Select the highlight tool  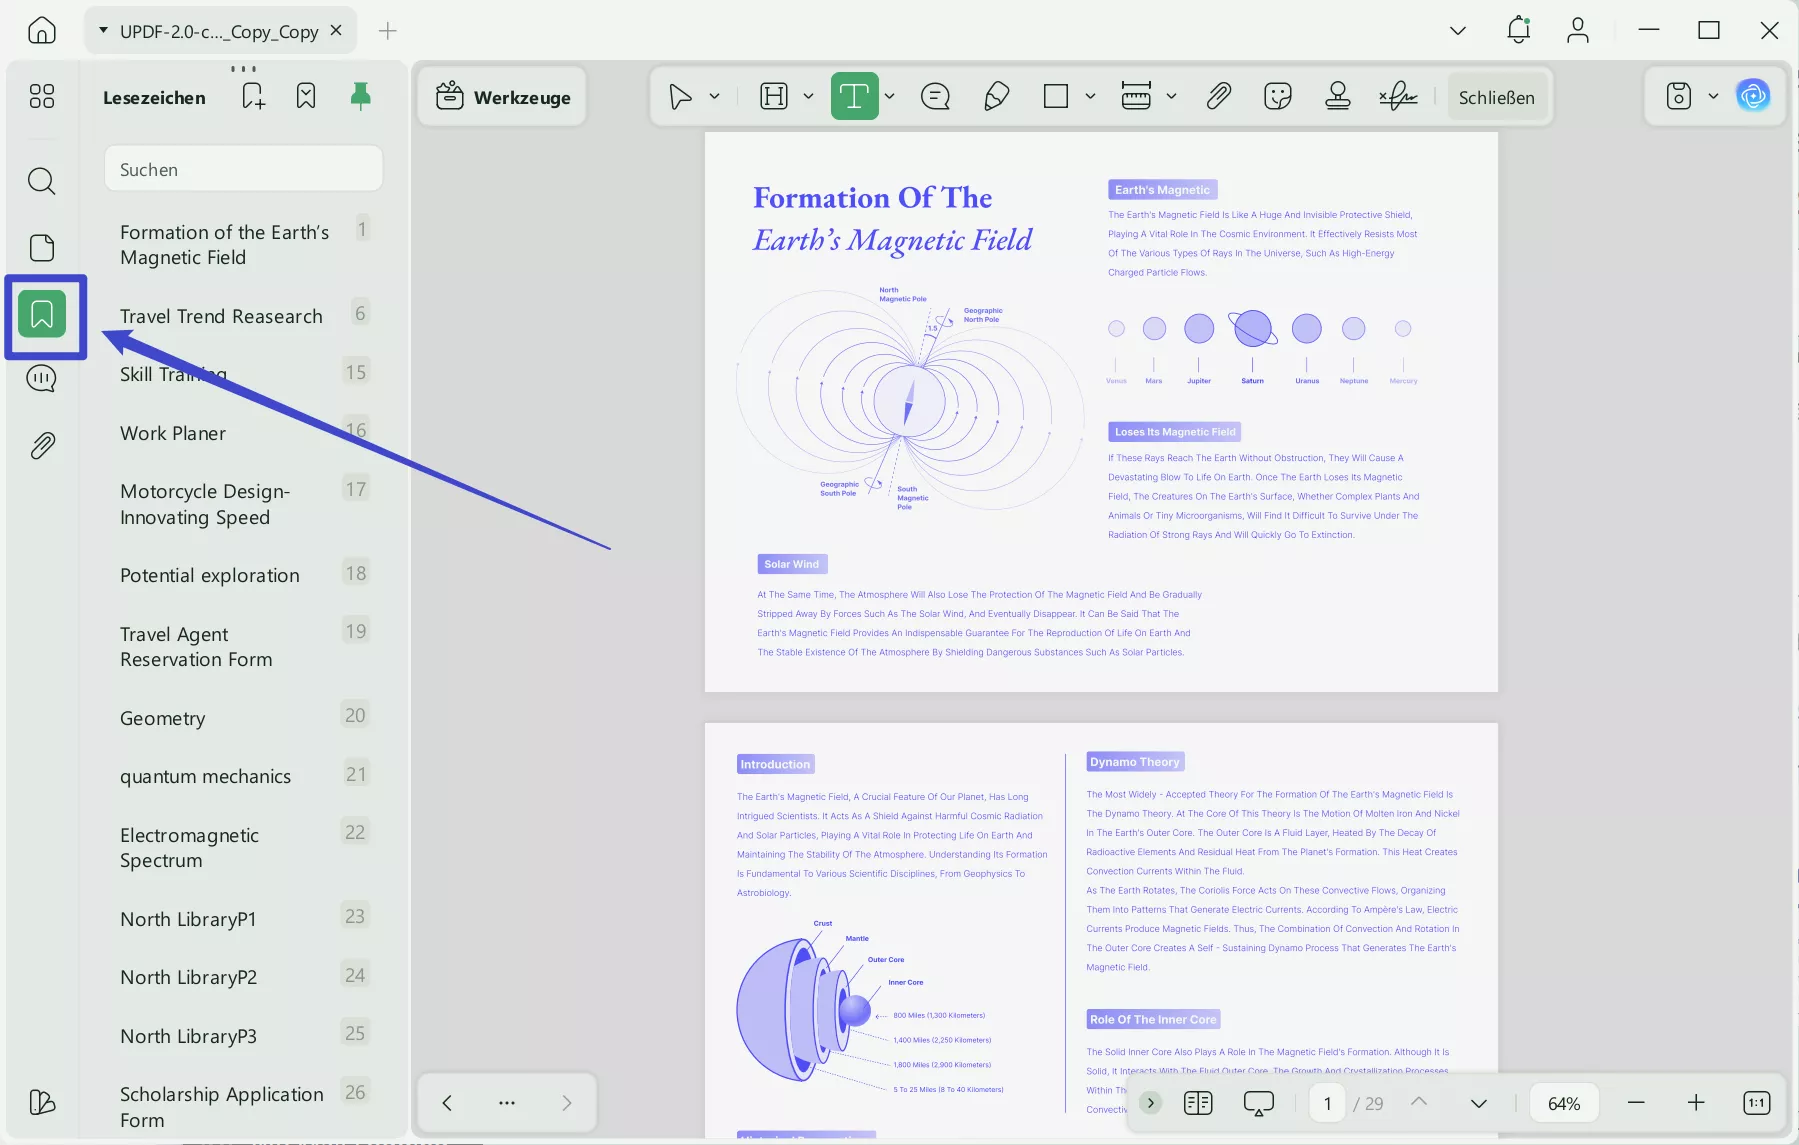[774, 97]
